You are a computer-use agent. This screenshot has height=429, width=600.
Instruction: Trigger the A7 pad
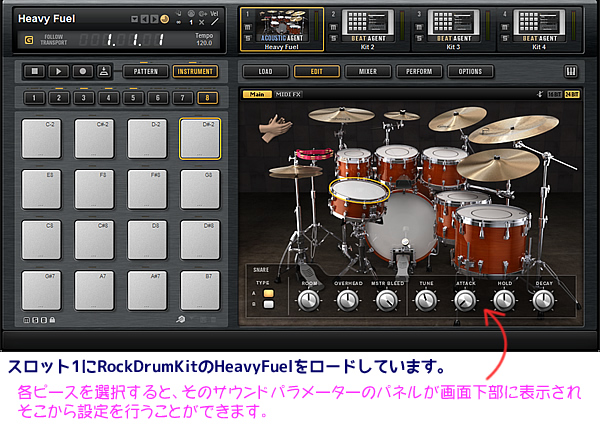[x=94, y=290]
